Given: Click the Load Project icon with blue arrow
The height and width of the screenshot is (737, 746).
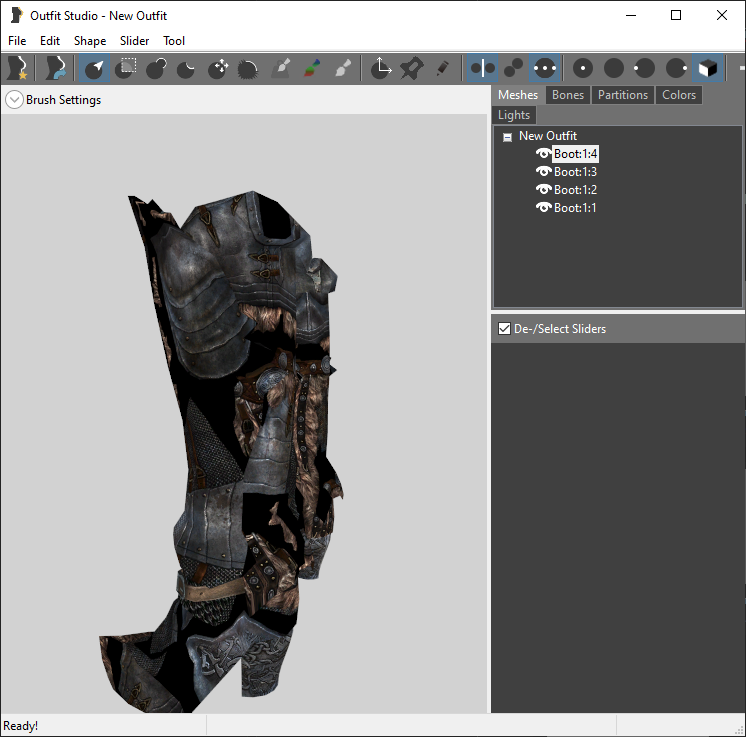Looking at the screenshot, I should [x=55, y=68].
